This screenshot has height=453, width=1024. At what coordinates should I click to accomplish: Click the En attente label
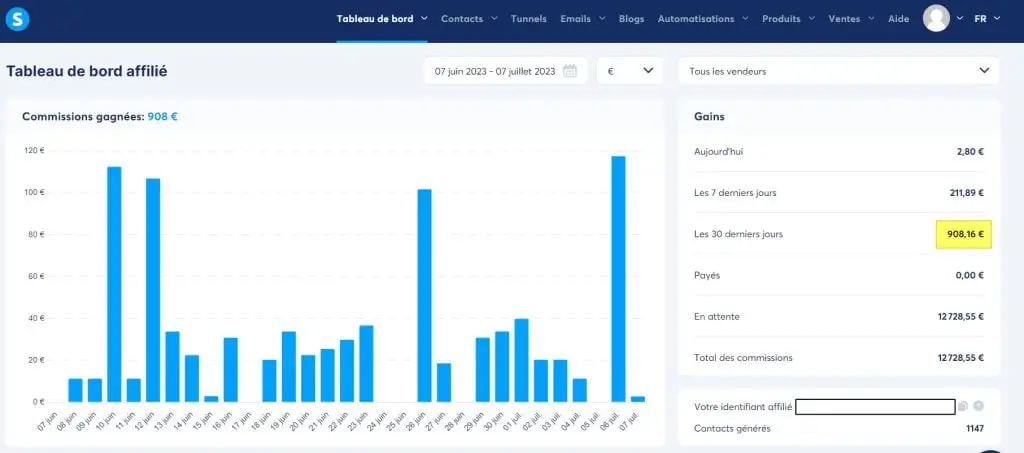[x=717, y=317]
